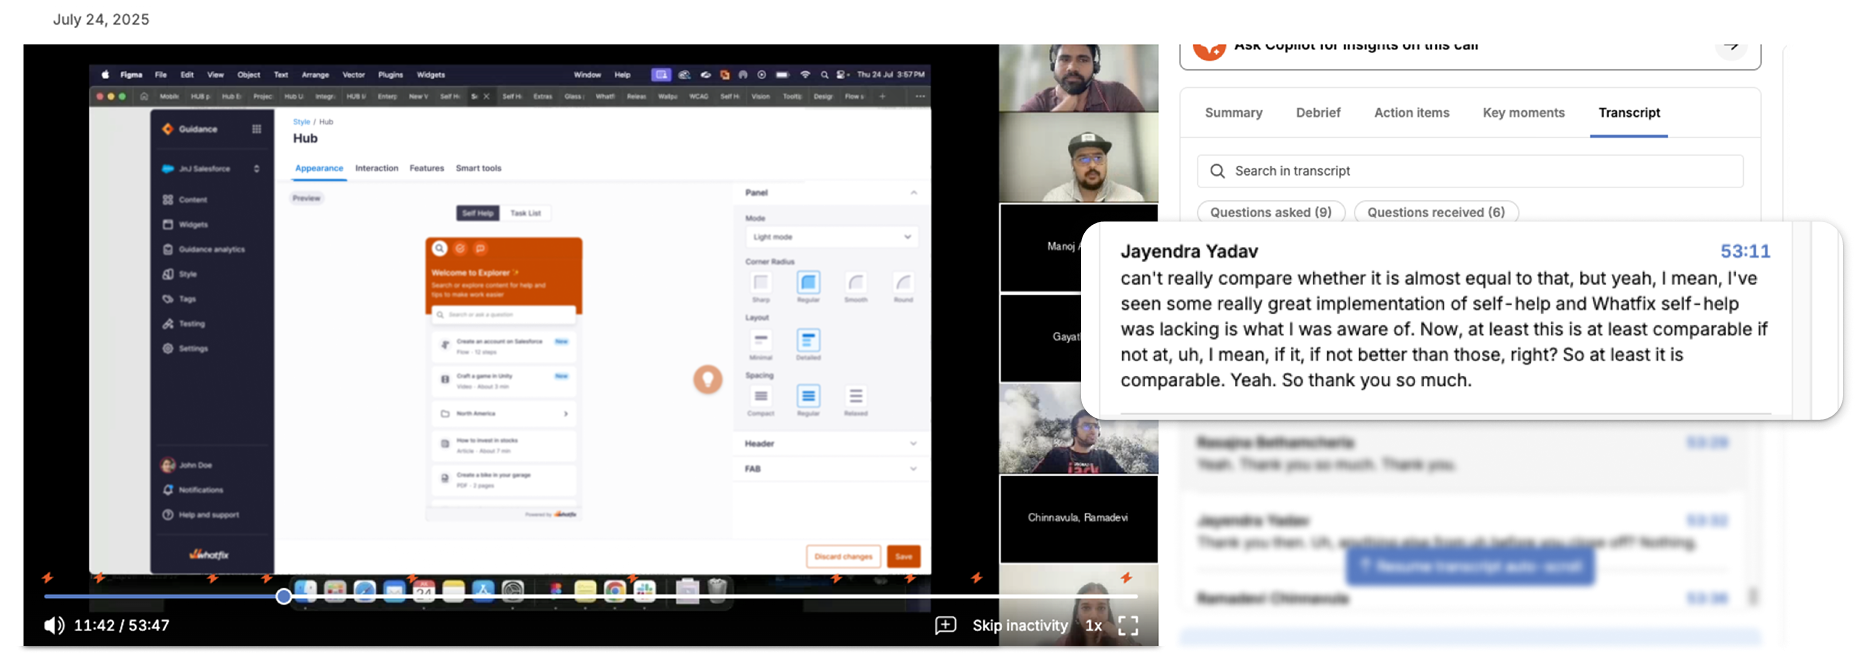Switch to the Action items tab
Image resolution: width=1856 pixels, height=653 pixels.
click(x=1411, y=113)
